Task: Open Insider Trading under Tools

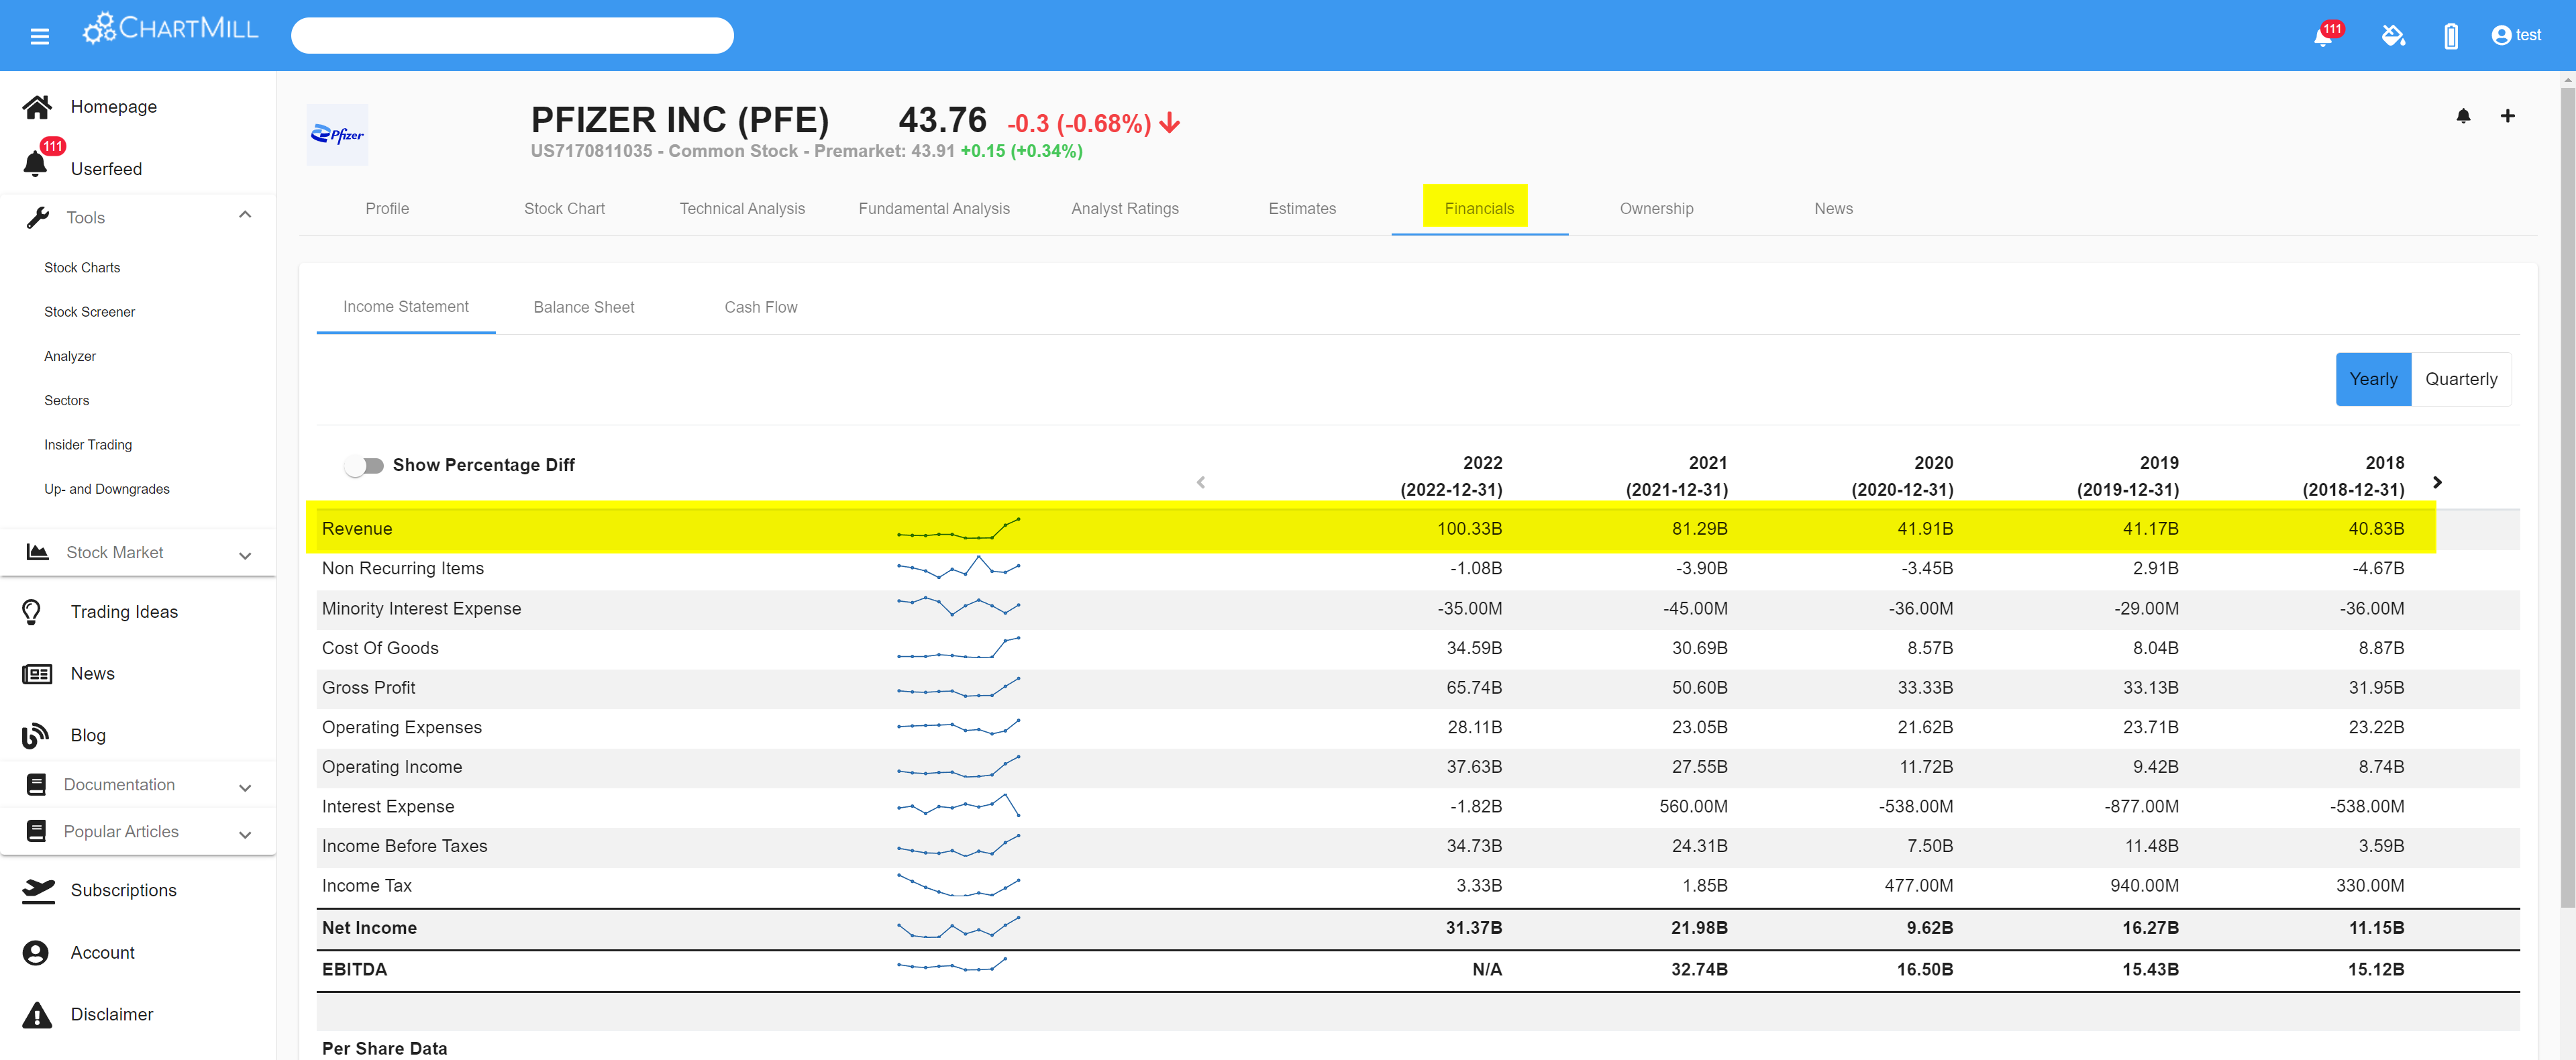Action: point(88,445)
